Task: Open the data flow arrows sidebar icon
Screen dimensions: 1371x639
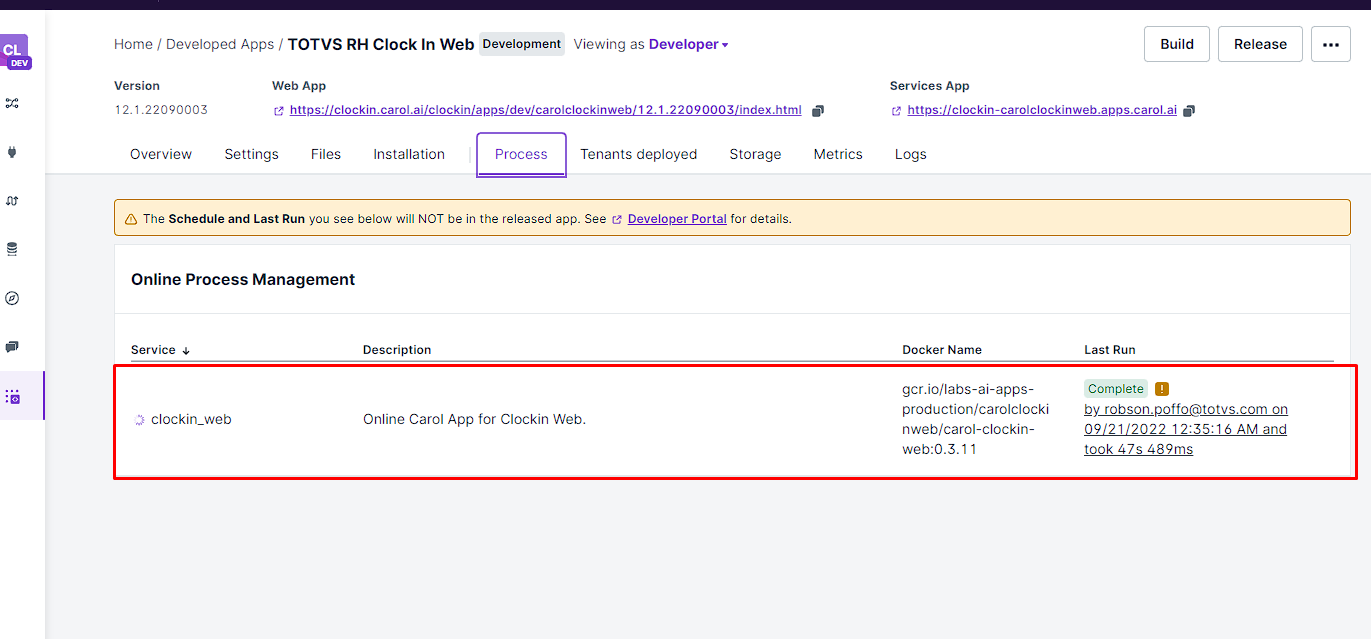Action: pos(12,201)
